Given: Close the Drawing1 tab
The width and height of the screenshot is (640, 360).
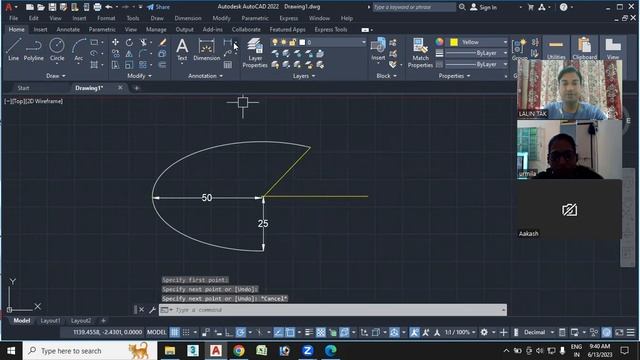Looking at the screenshot, I should (x=120, y=88).
